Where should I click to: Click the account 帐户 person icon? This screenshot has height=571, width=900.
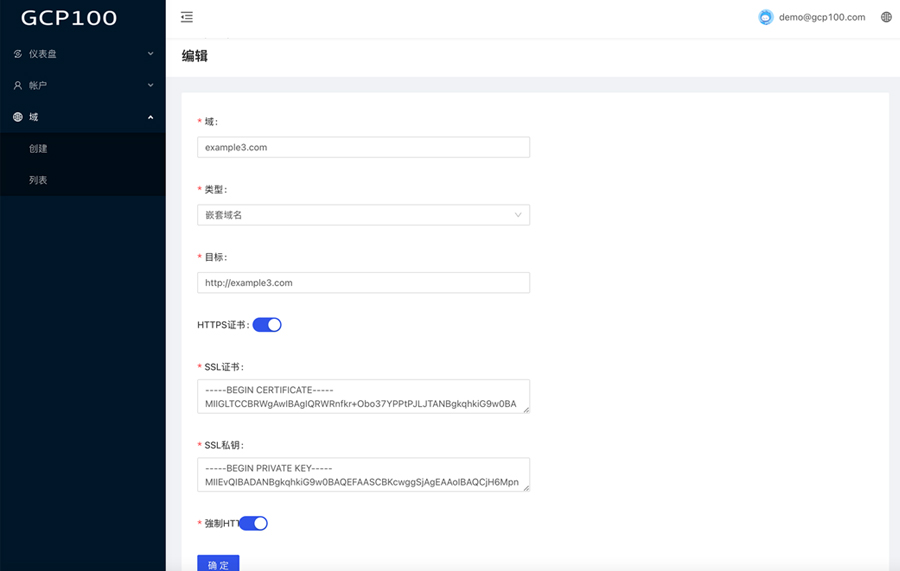click(17, 86)
